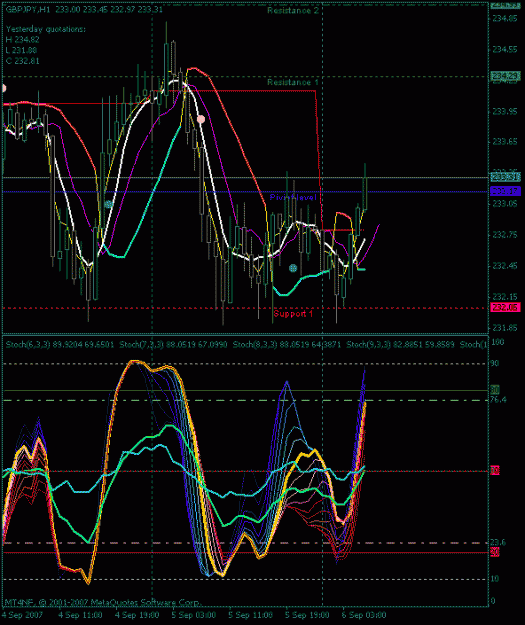525x625 pixels.
Task: Click the 233.05 price axis label
Action: pos(505,204)
